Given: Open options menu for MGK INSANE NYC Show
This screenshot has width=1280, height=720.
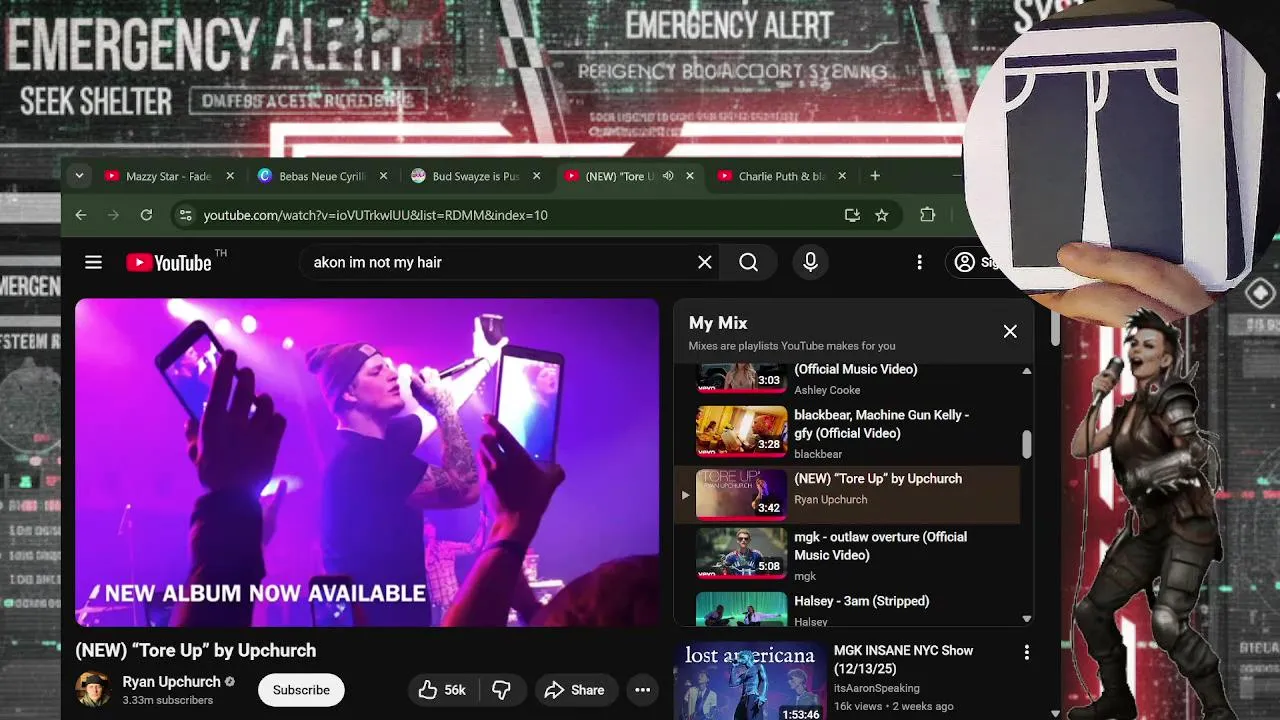Looking at the screenshot, I should 1026,653.
